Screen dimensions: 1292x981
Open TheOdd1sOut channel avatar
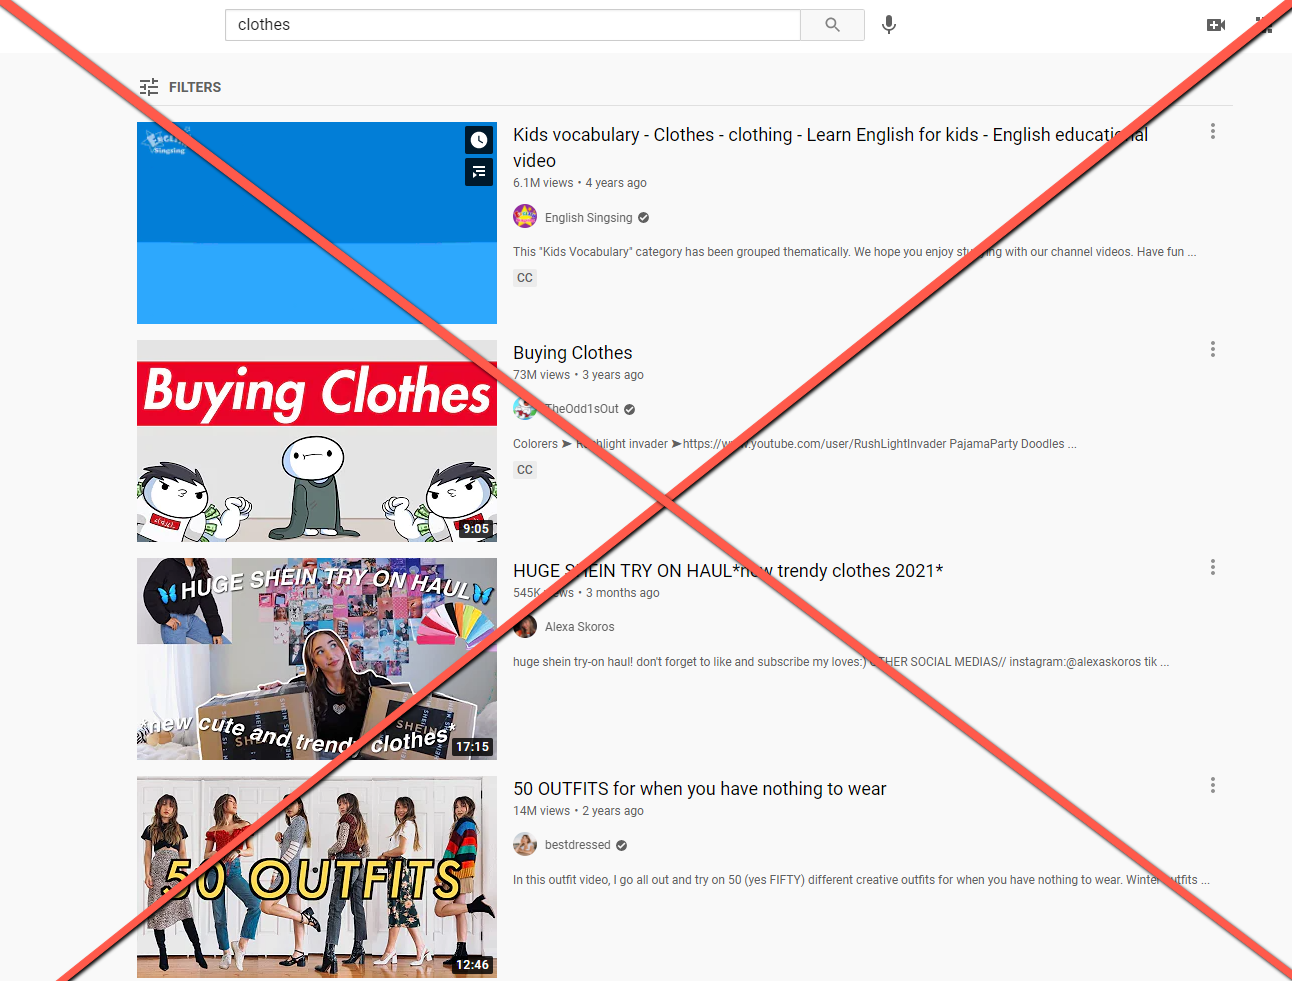click(x=525, y=408)
